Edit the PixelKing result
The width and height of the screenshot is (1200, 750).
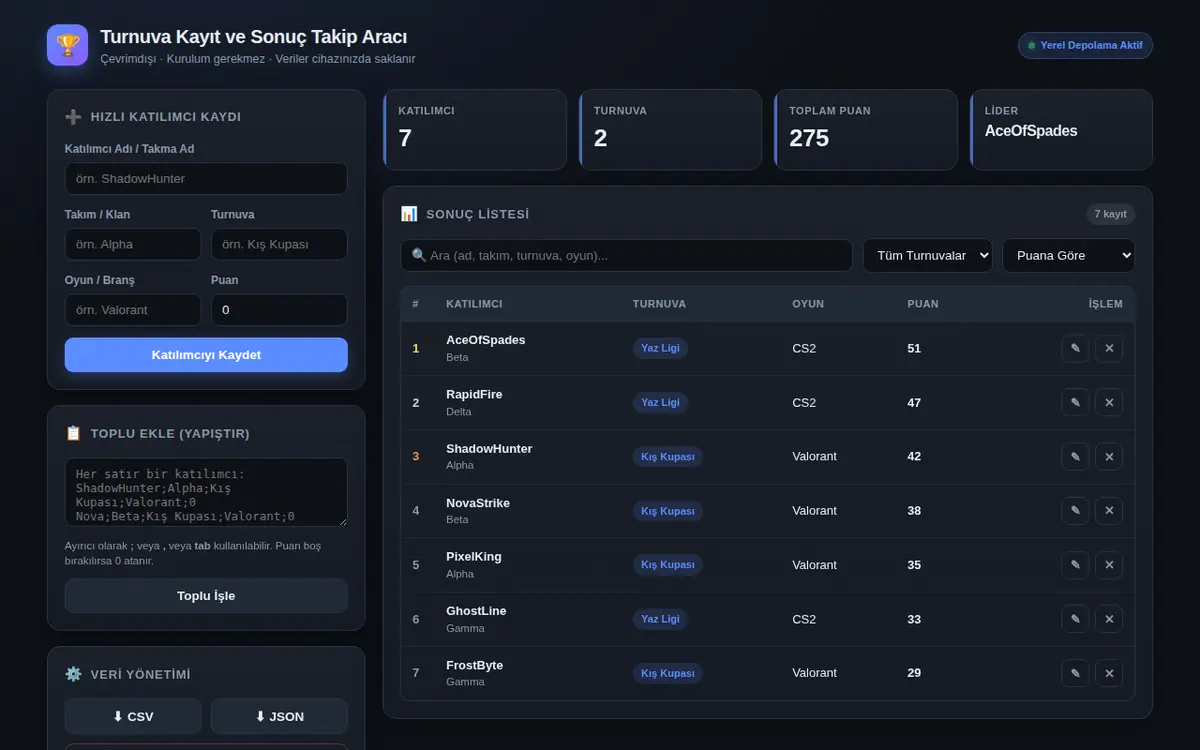pyautogui.click(x=1075, y=564)
